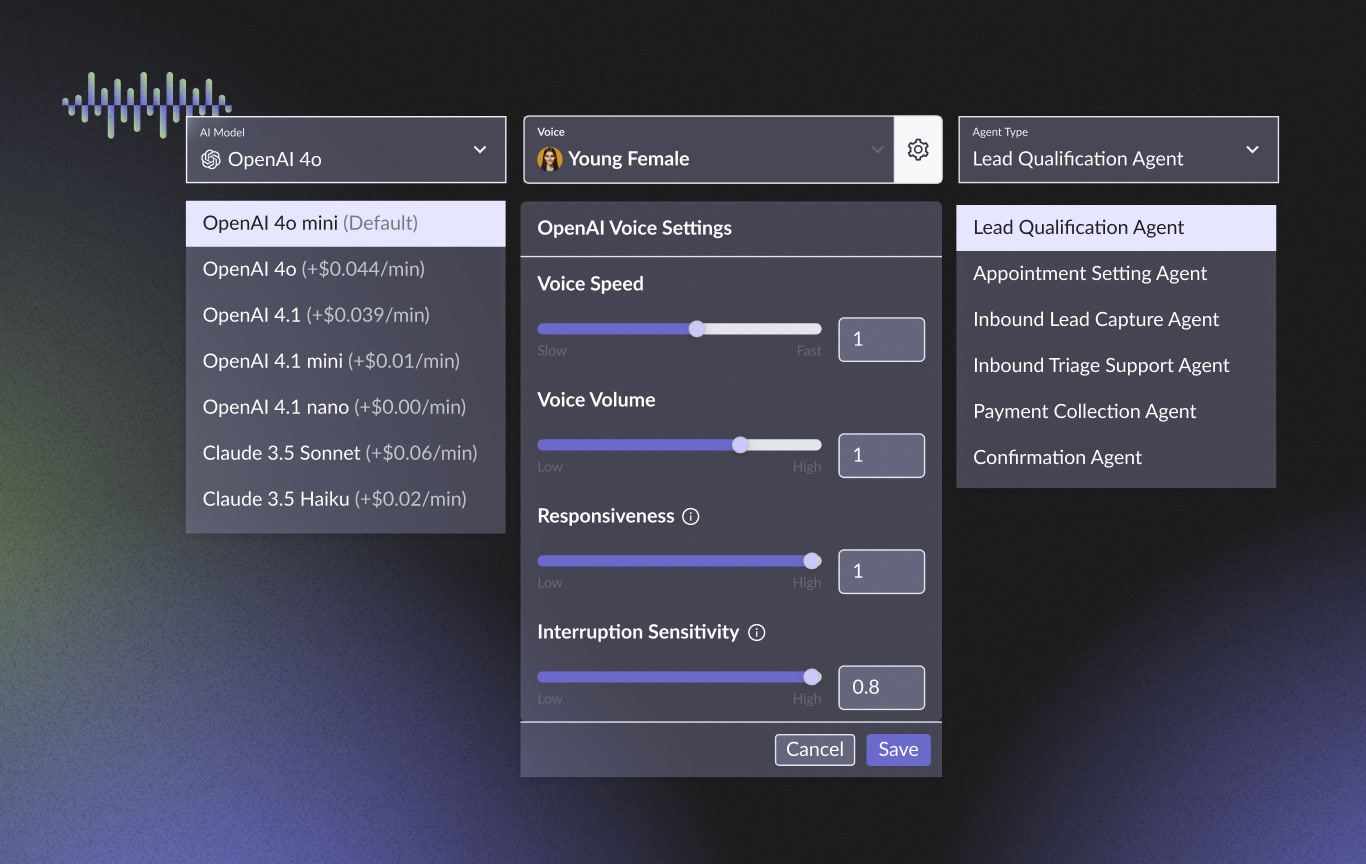The width and height of the screenshot is (1366, 864).
Task: Choose Inbound Lead Capture Agent
Action: (x=1116, y=320)
